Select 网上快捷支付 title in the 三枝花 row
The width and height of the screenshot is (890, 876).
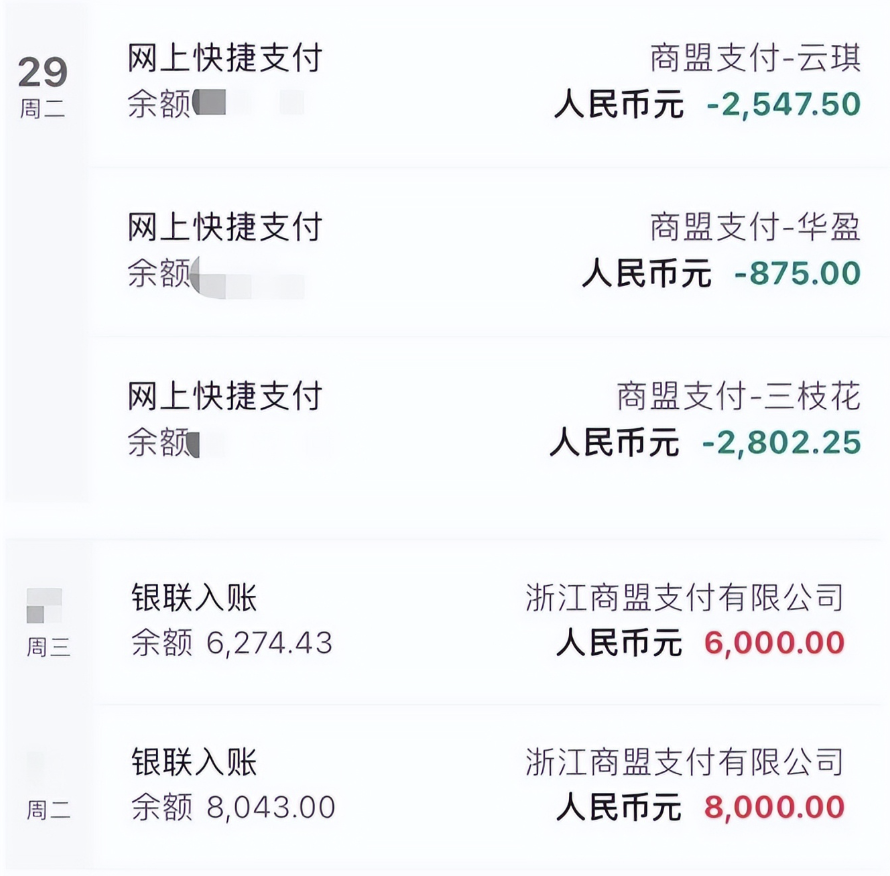point(225,397)
